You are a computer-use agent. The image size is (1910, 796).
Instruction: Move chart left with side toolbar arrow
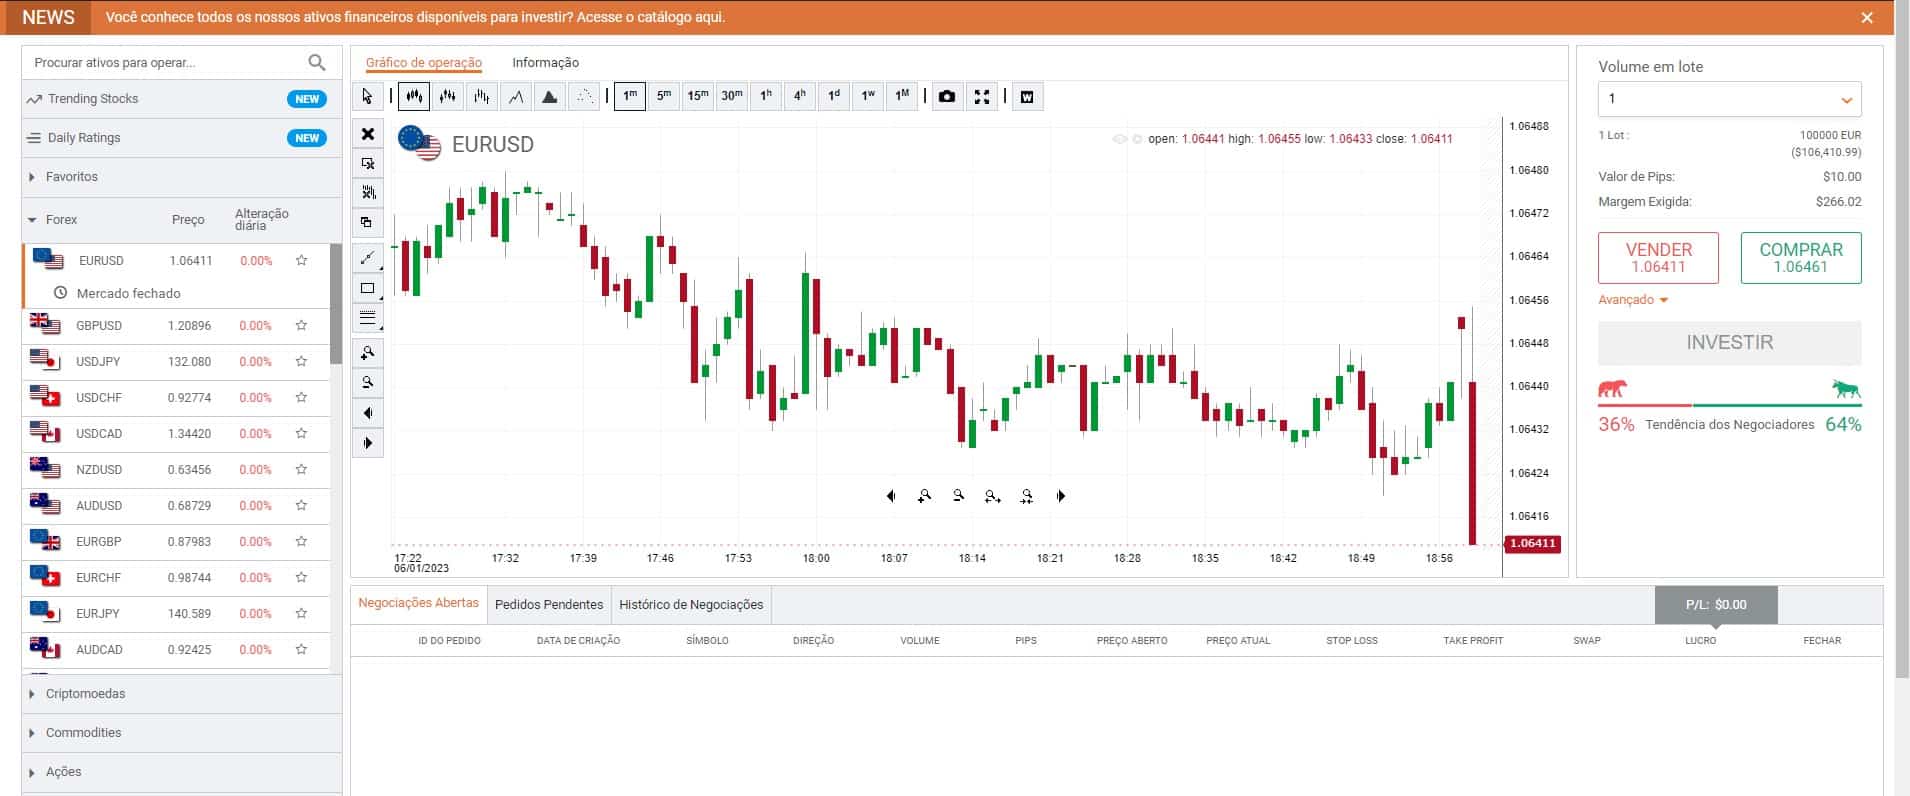pyautogui.click(x=367, y=413)
